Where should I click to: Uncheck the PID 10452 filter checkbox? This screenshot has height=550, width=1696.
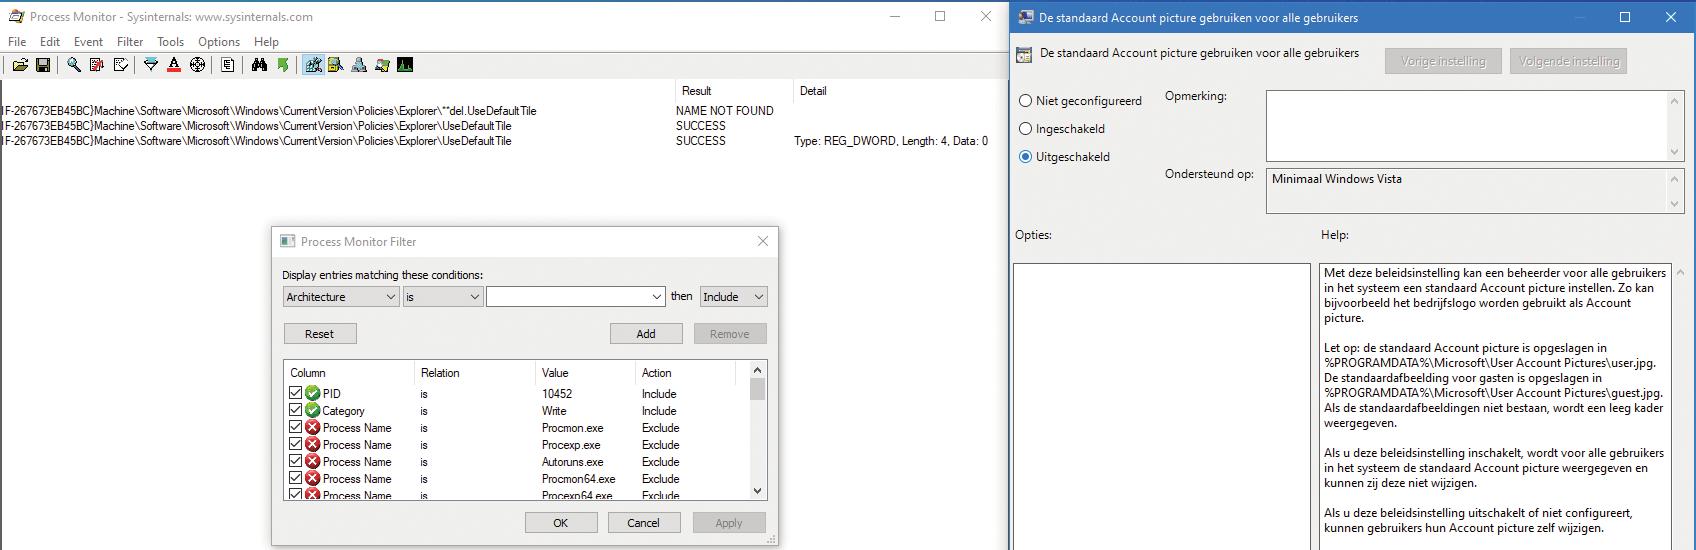295,394
